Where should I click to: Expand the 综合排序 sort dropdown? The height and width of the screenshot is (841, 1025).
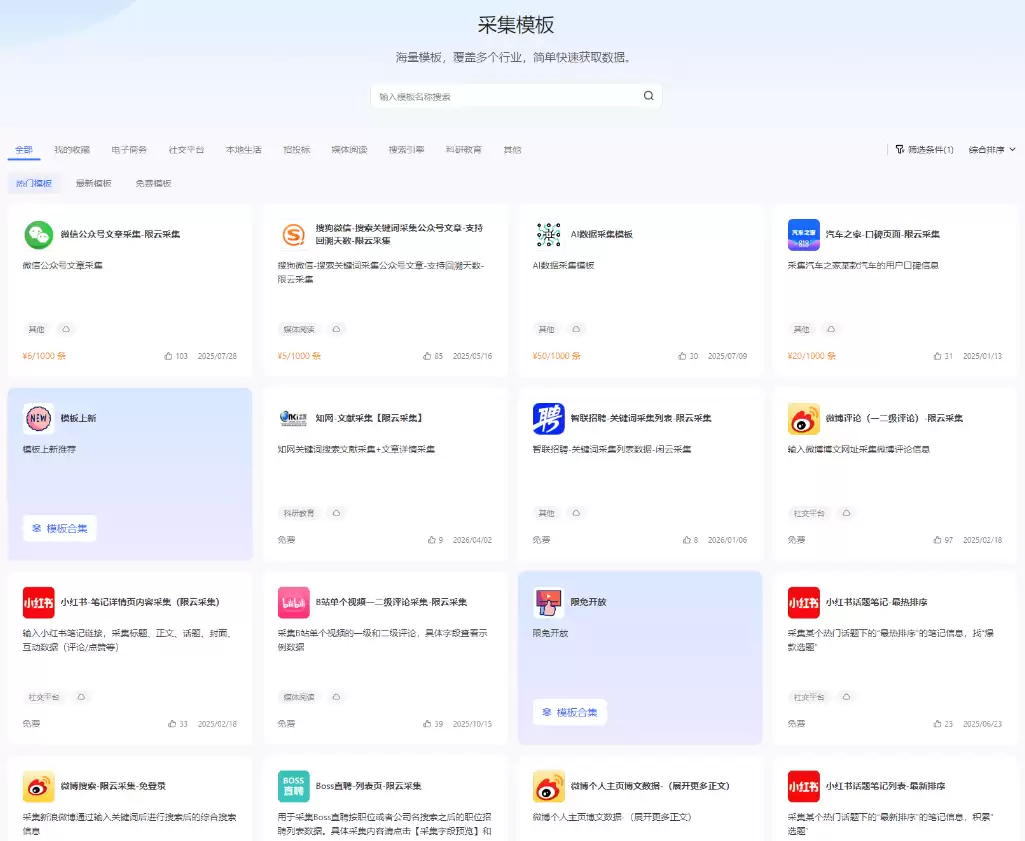[992, 150]
